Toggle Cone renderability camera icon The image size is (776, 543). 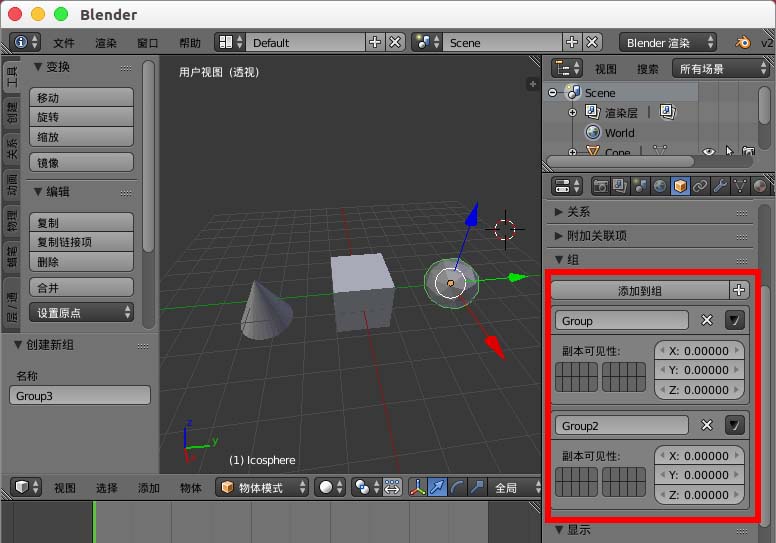(x=748, y=151)
